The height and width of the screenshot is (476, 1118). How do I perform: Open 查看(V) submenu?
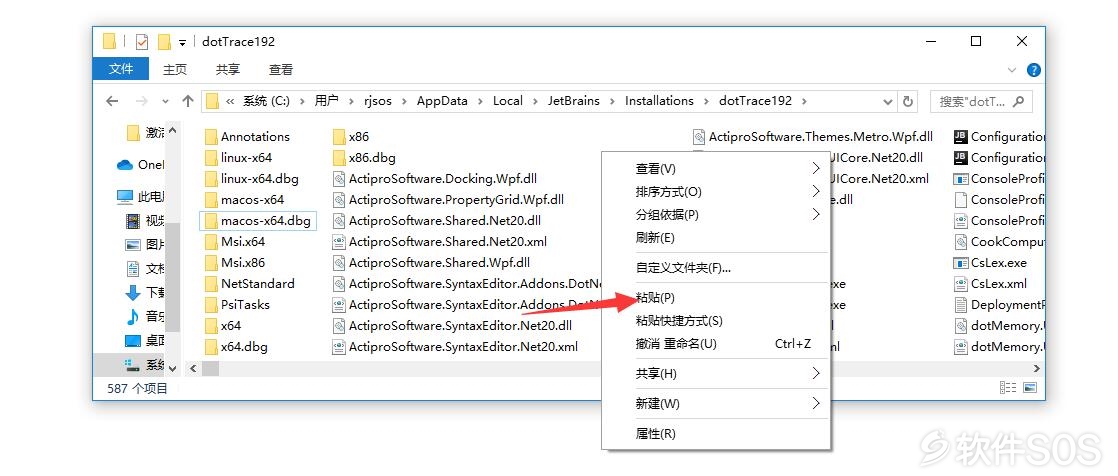716,169
